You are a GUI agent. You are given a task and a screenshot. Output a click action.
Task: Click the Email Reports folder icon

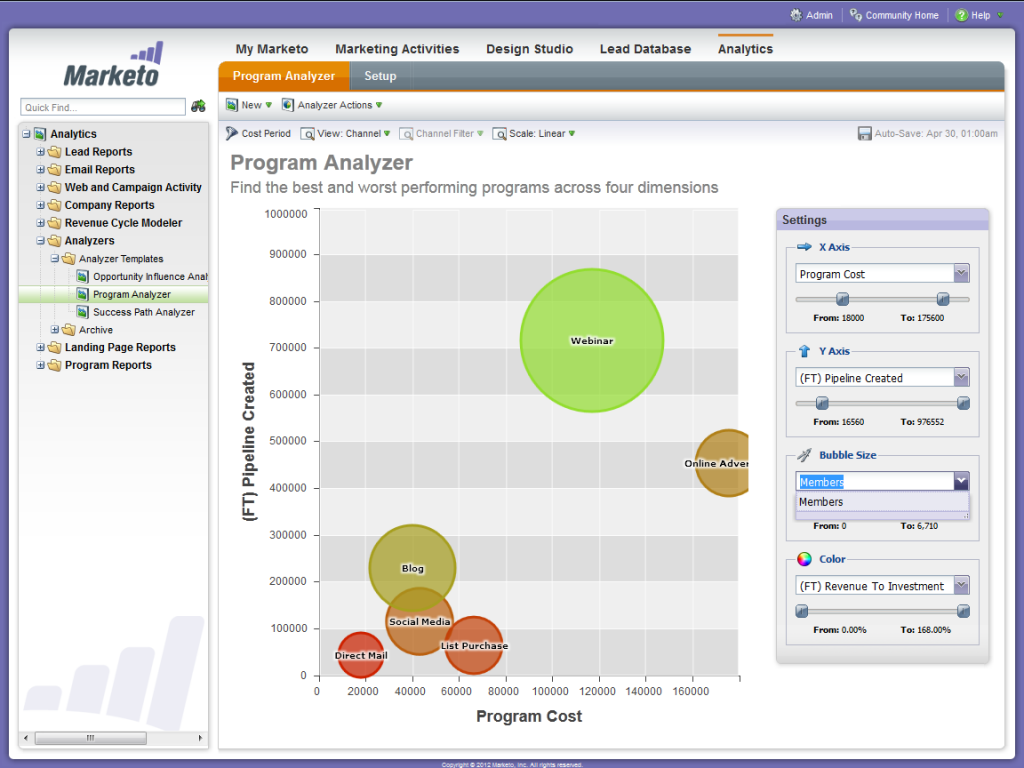click(55, 169)
